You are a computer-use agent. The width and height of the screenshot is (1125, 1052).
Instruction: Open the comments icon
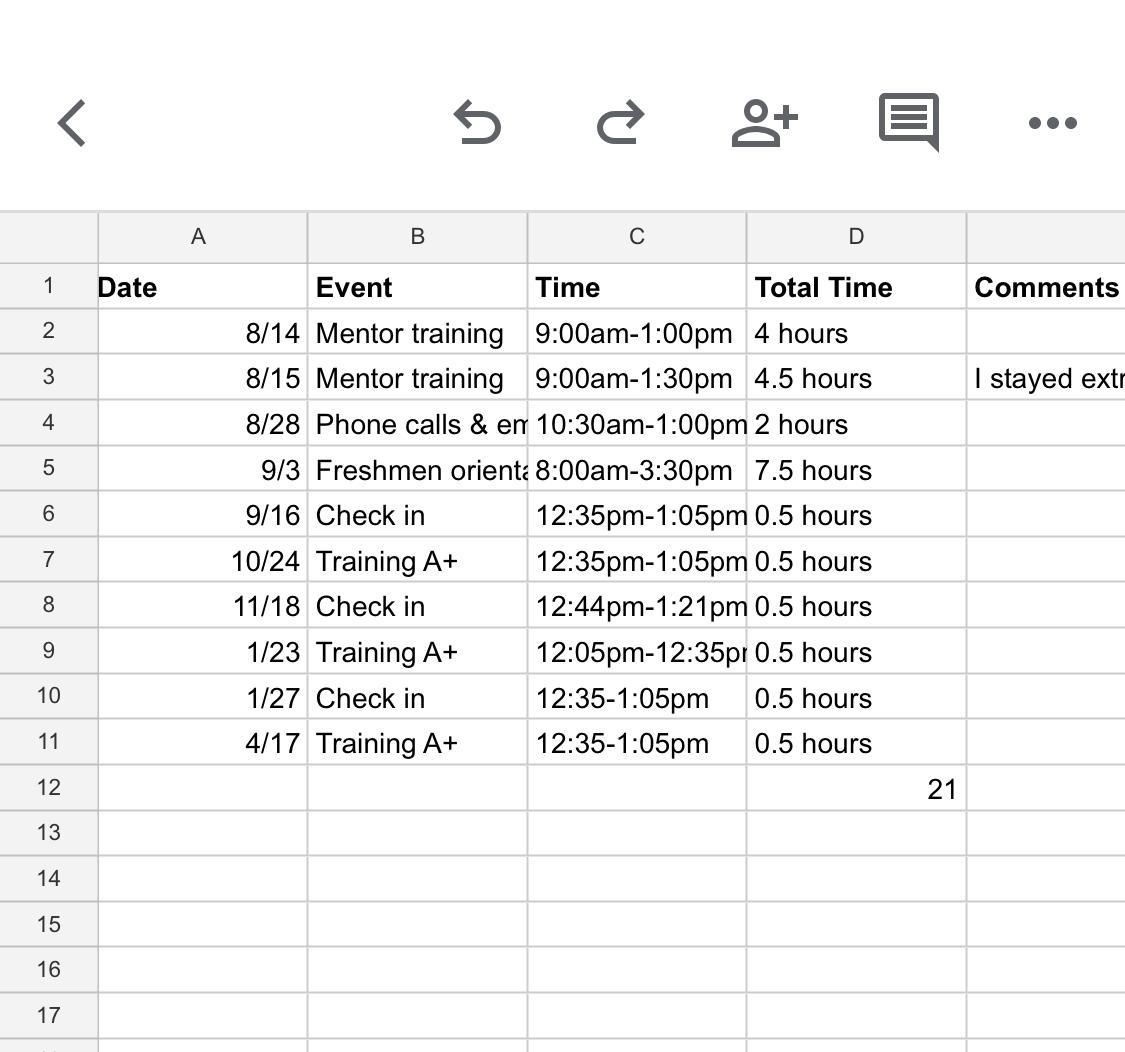pyautogui.click(x=908, y=122)
